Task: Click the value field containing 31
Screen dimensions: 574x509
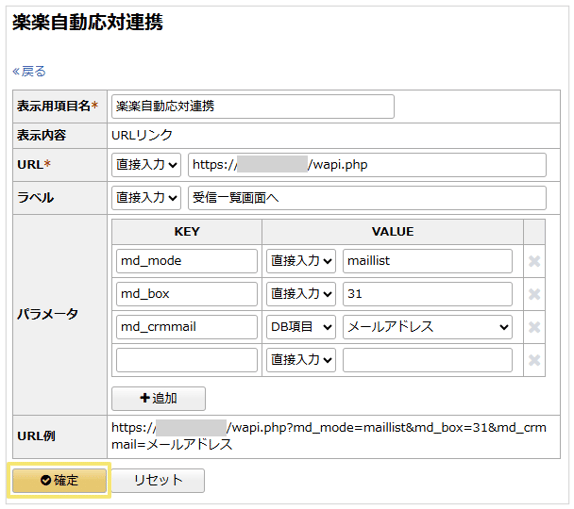Action: [x=428, y=294]
